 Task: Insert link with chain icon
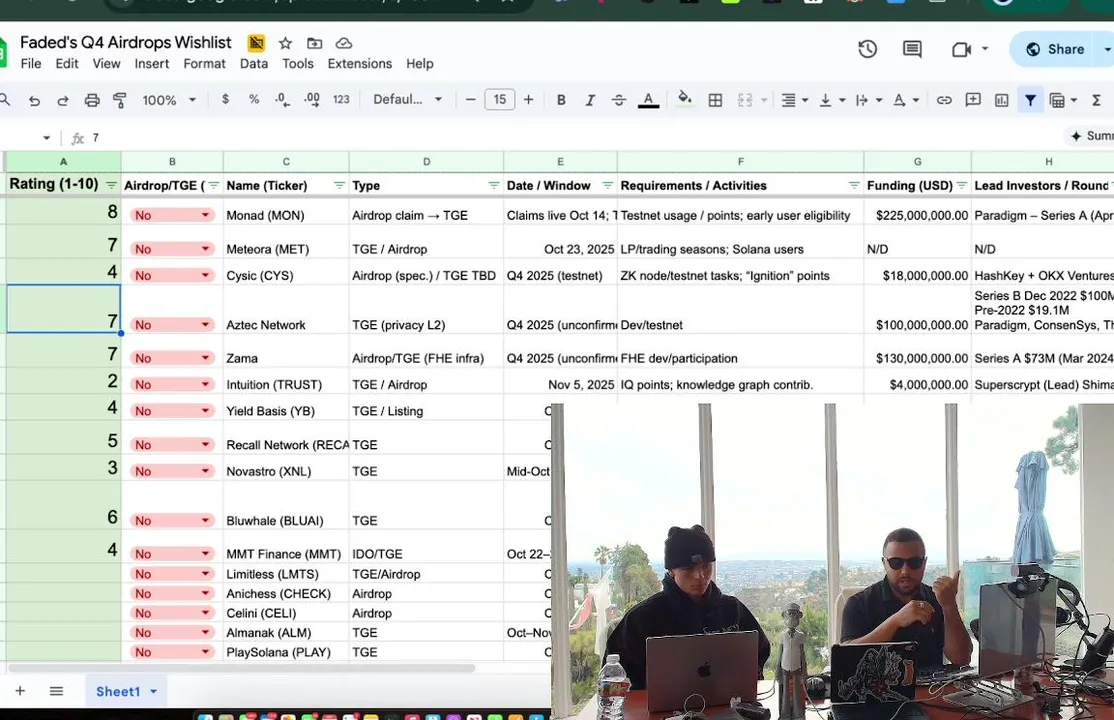(943, 100)
